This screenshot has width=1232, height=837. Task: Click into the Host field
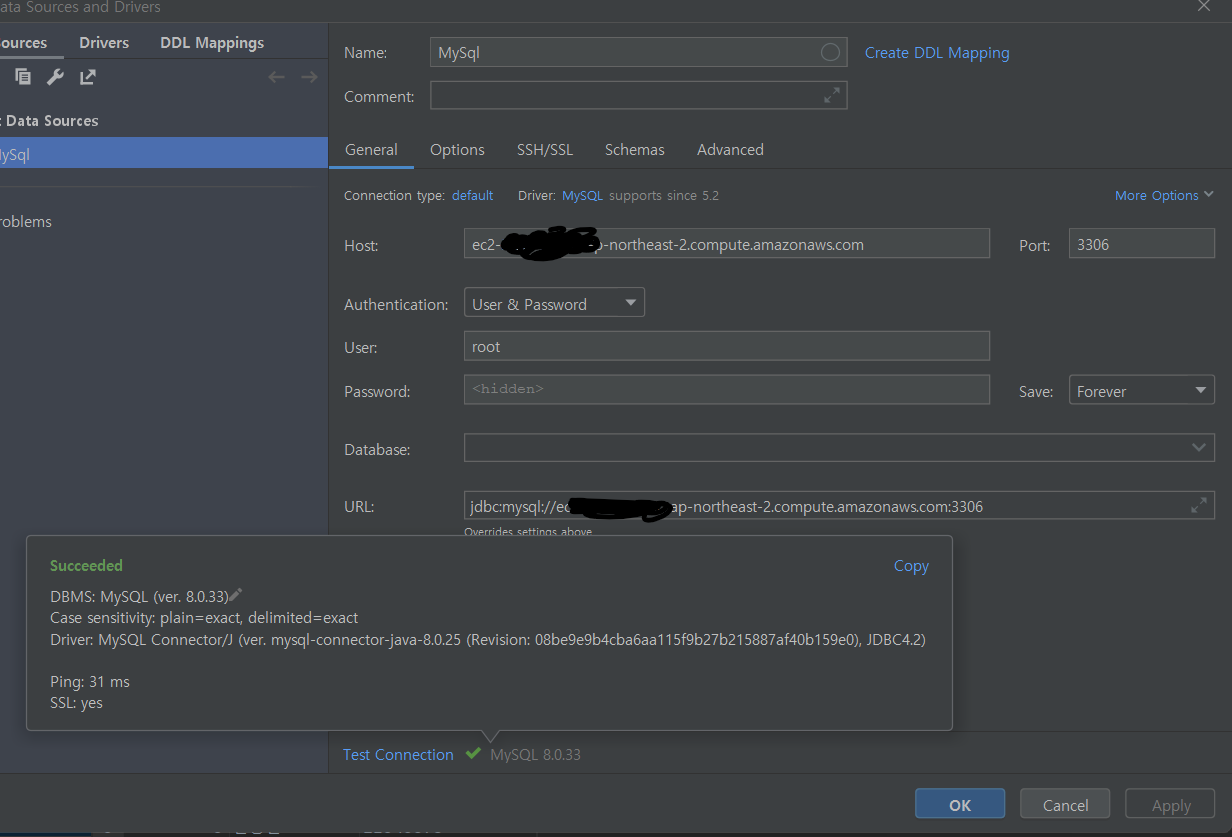[726, 244]
